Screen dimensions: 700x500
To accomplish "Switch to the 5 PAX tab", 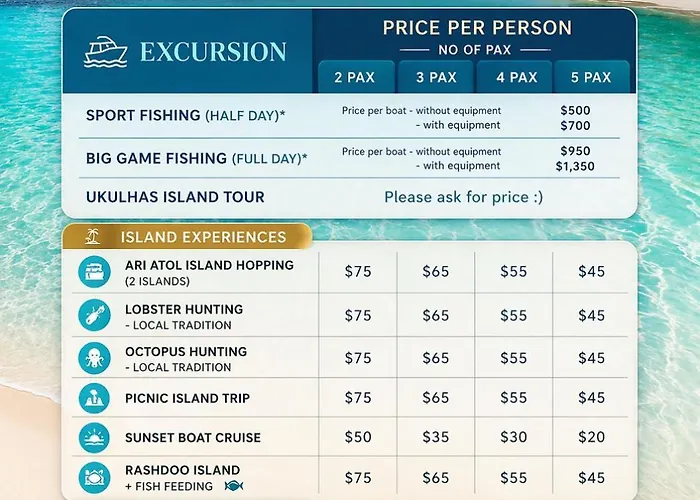I will 591,77.
